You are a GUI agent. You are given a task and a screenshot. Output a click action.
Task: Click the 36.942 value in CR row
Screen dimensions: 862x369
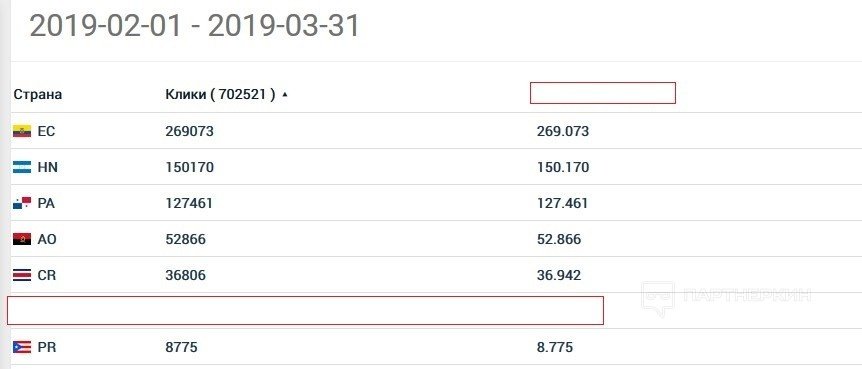click(x=559, y=275)
